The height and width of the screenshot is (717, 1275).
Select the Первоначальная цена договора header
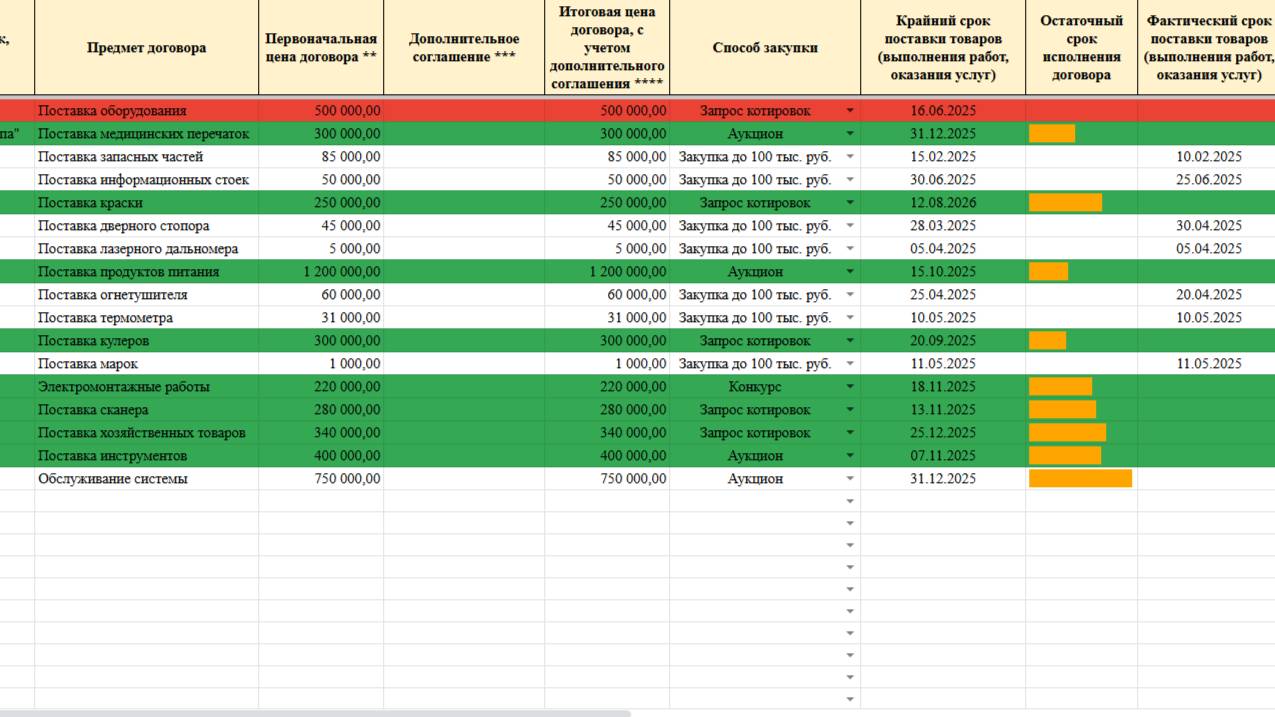coord(321,48)
